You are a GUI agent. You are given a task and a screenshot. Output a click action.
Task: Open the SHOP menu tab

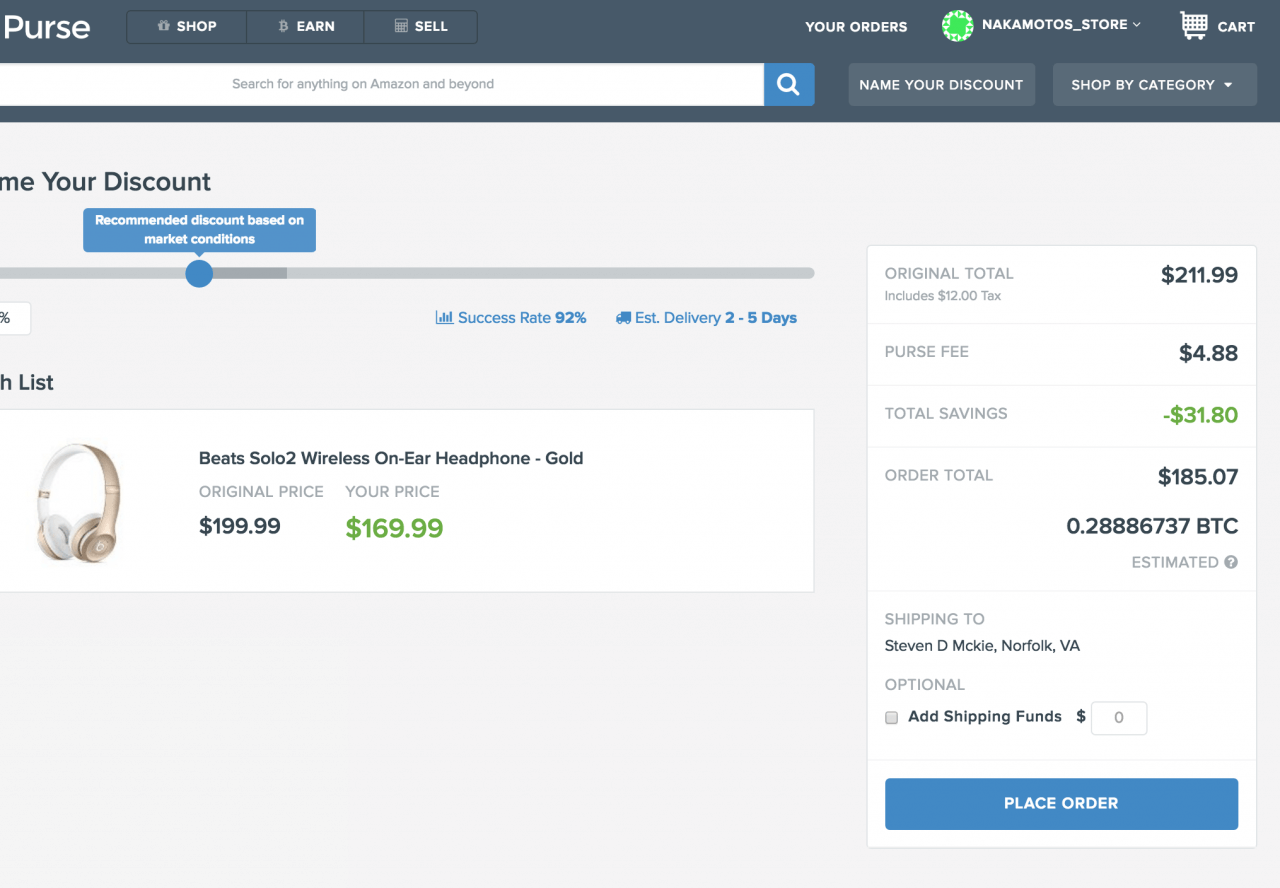click(186, 27)
